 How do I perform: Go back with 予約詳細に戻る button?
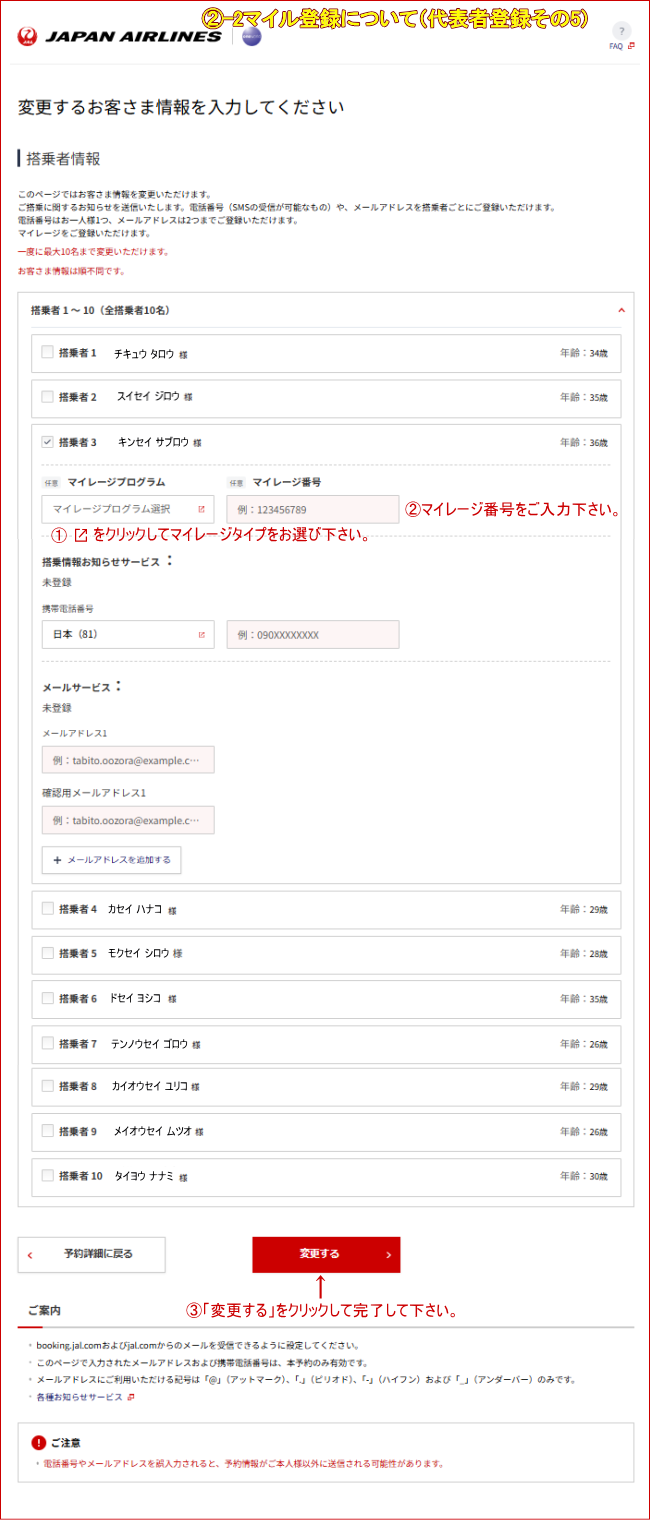[91, 1254]
